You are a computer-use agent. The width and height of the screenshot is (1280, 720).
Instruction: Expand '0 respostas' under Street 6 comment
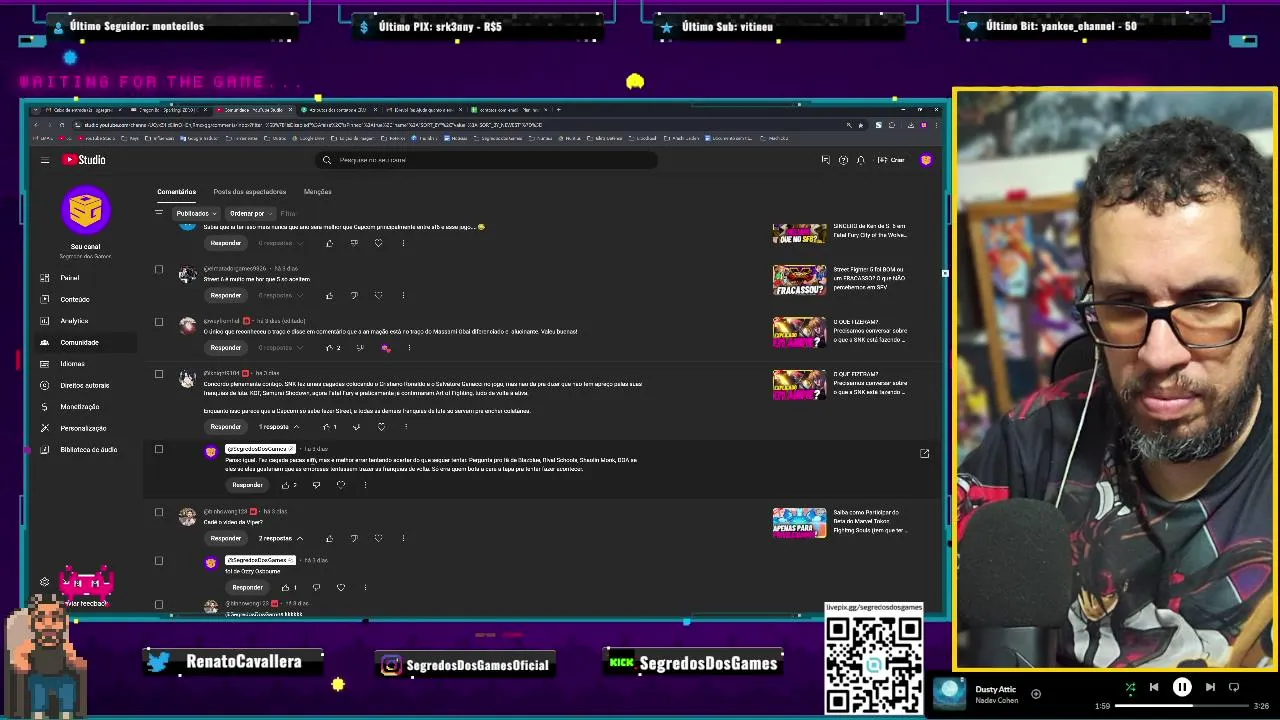pos(280,295)
